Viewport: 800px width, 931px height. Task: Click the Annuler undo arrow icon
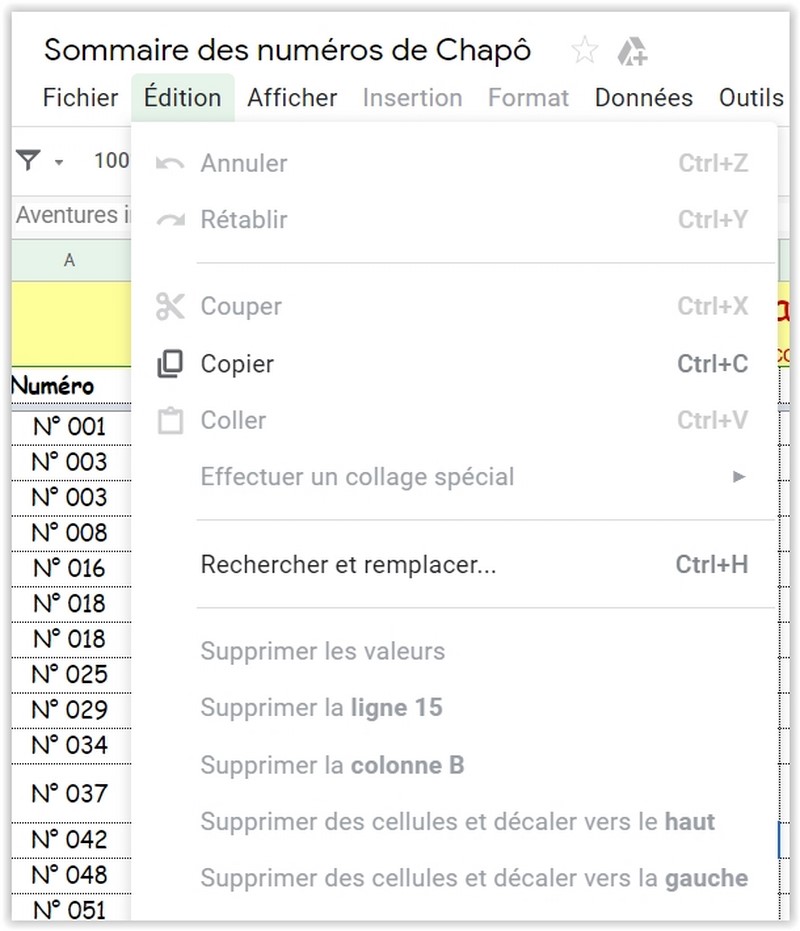[x=170, y=163]
